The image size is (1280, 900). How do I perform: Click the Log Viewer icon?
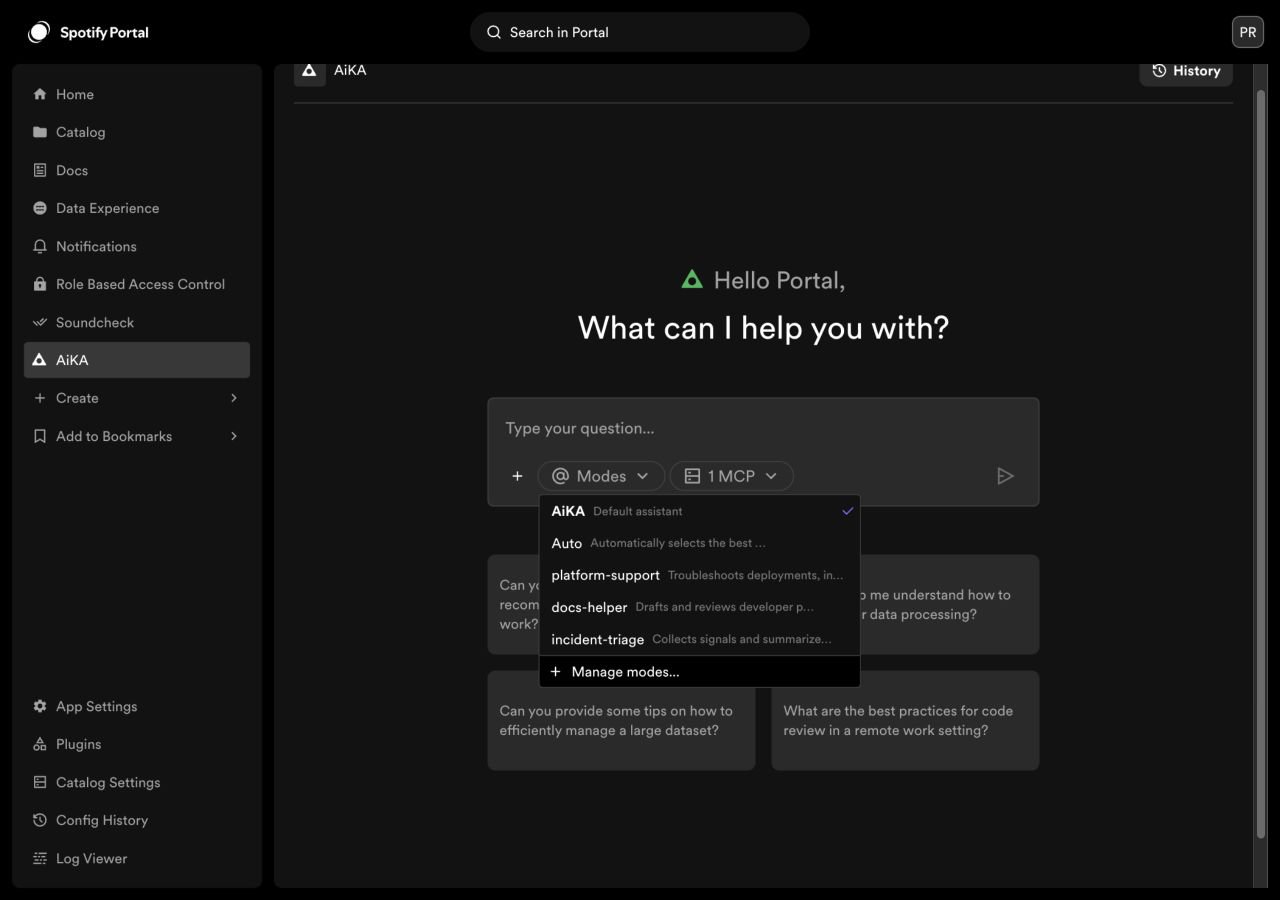(x=40, y=858)
